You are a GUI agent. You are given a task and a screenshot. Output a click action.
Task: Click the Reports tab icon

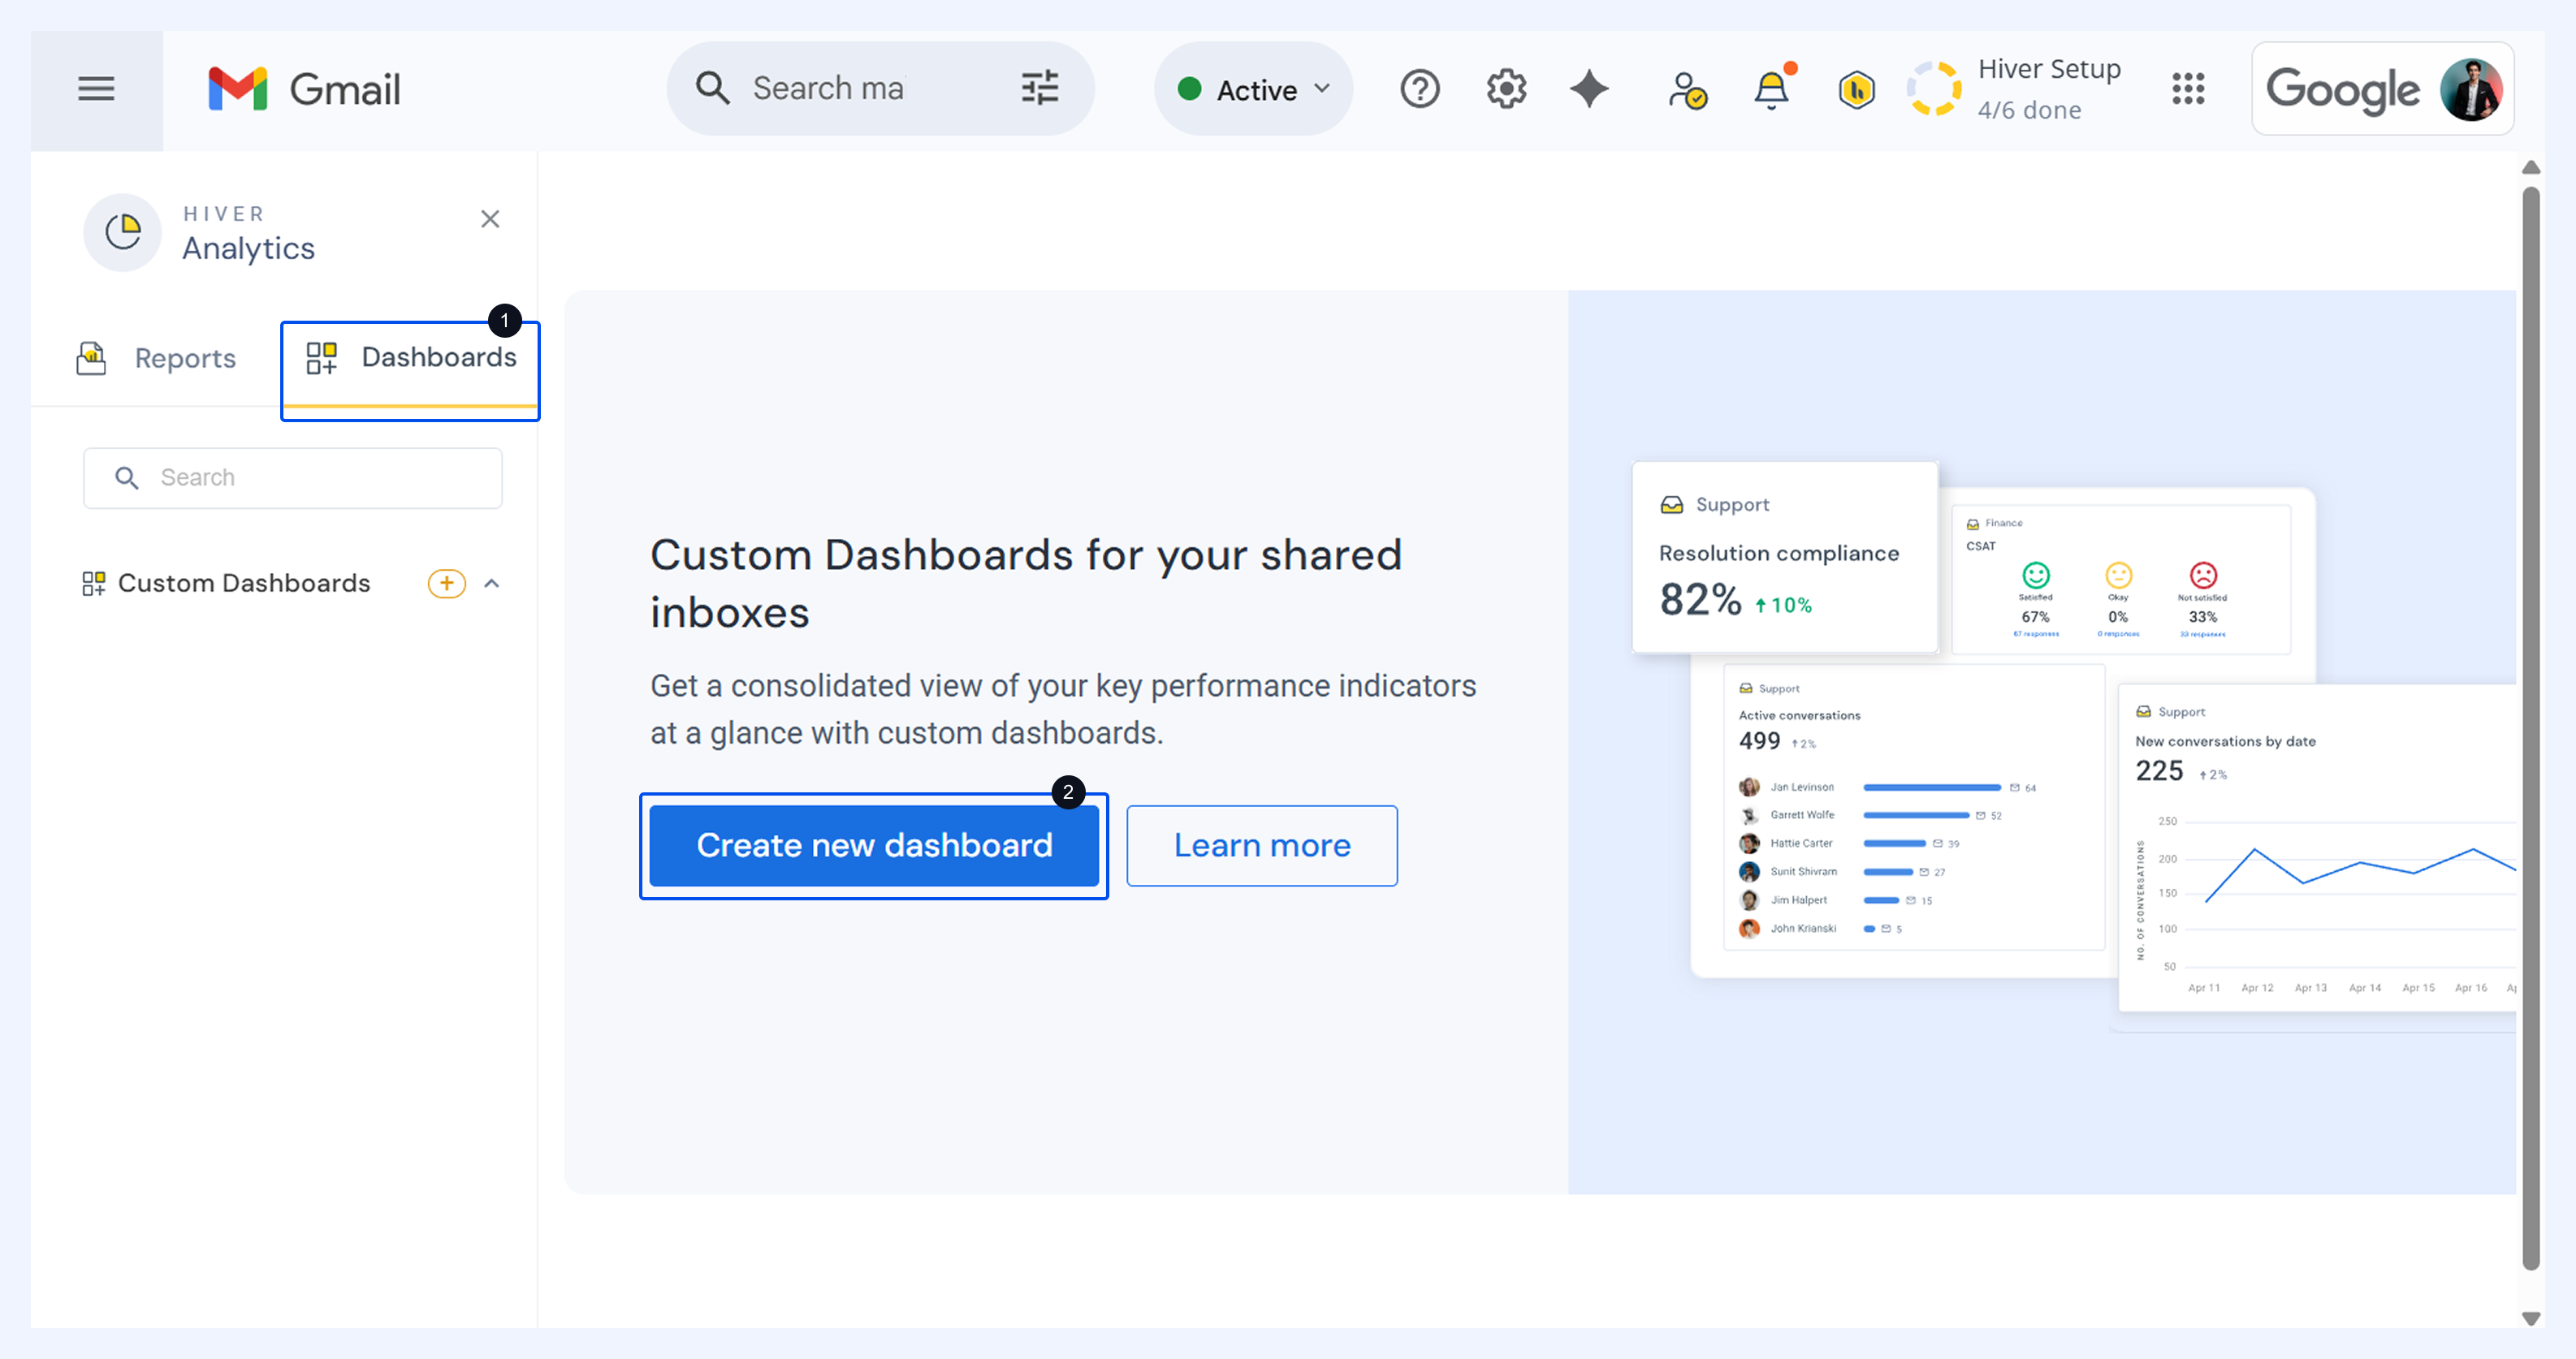coord(91,358)
